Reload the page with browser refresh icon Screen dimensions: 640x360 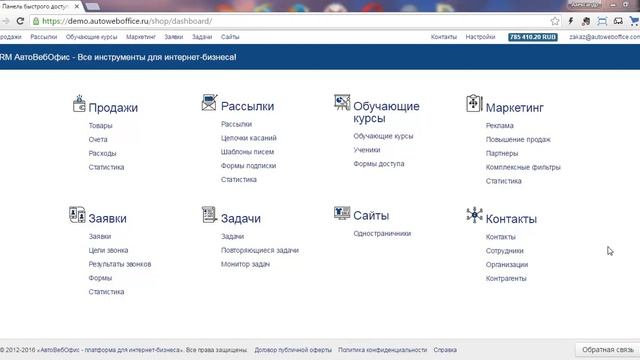pyautogui.click(x=20, y=21)
